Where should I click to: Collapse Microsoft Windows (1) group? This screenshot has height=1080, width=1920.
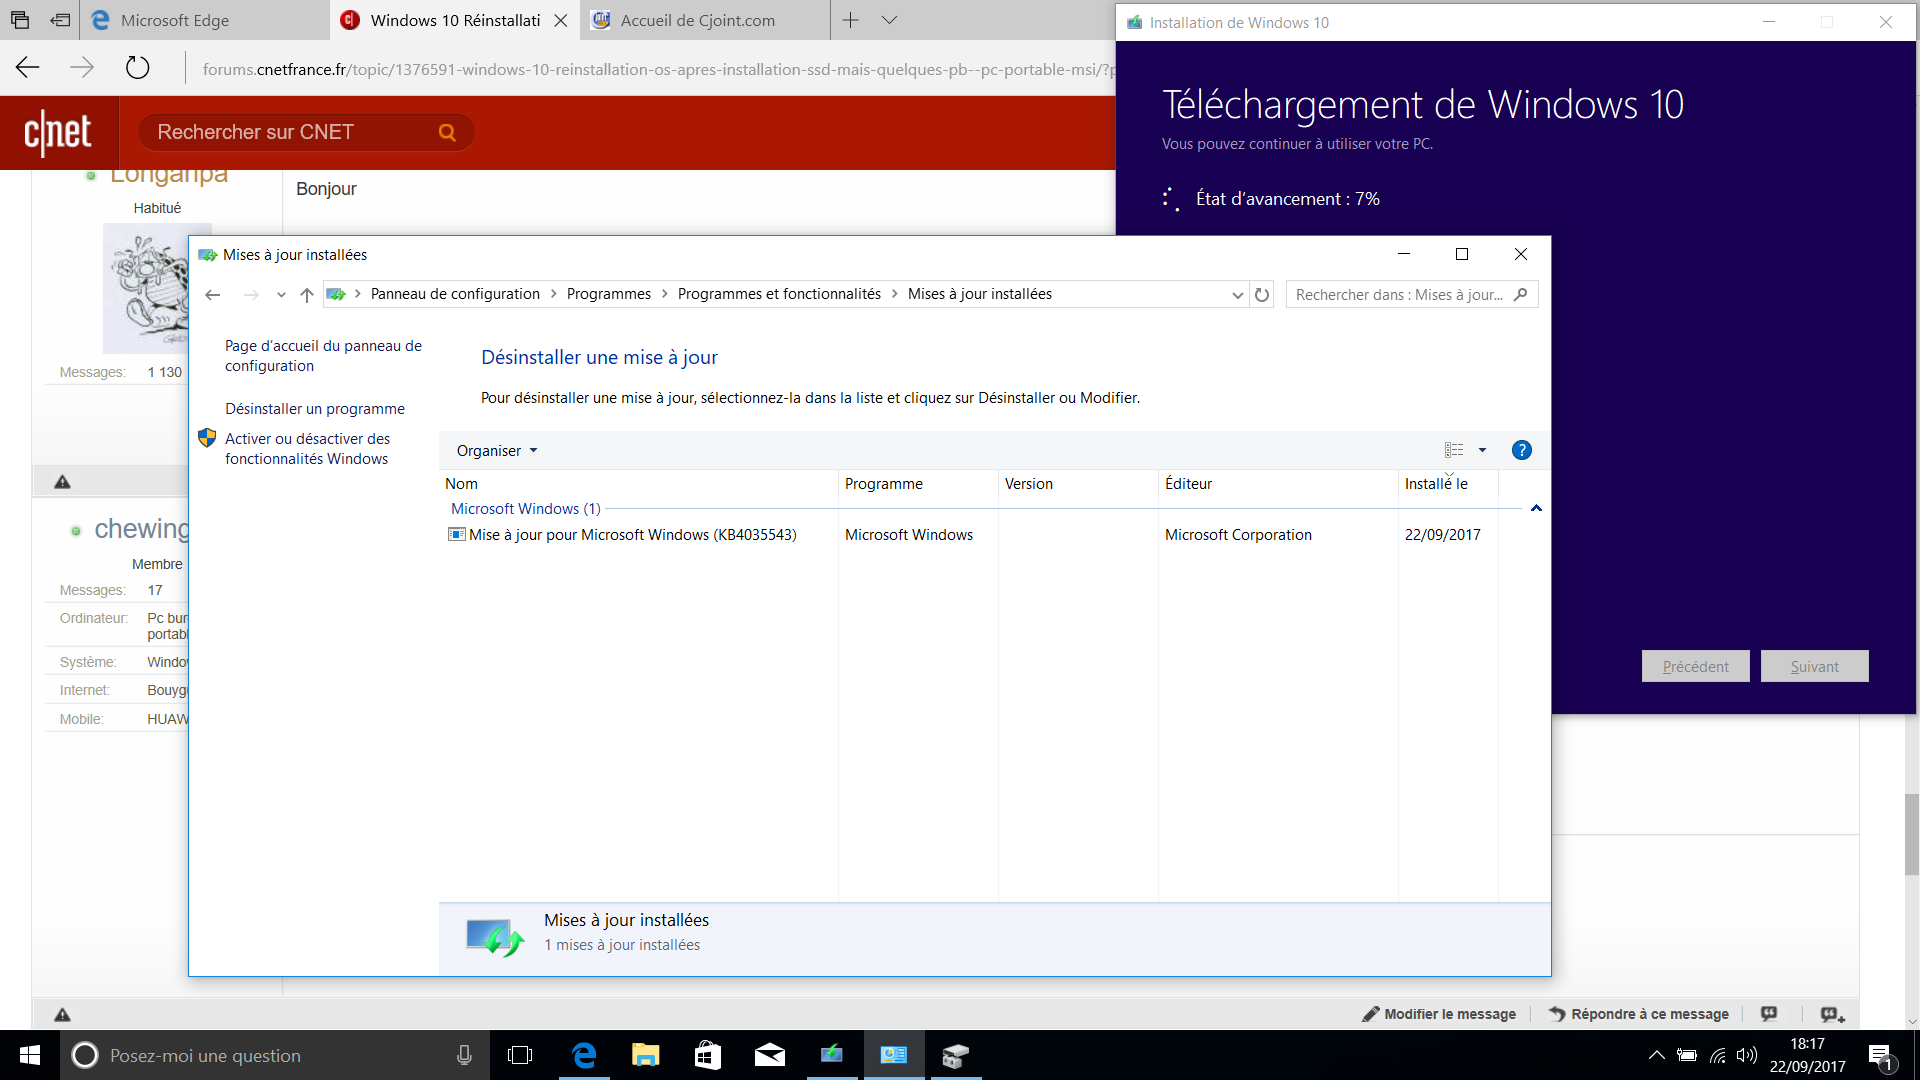tap(526, 509)
